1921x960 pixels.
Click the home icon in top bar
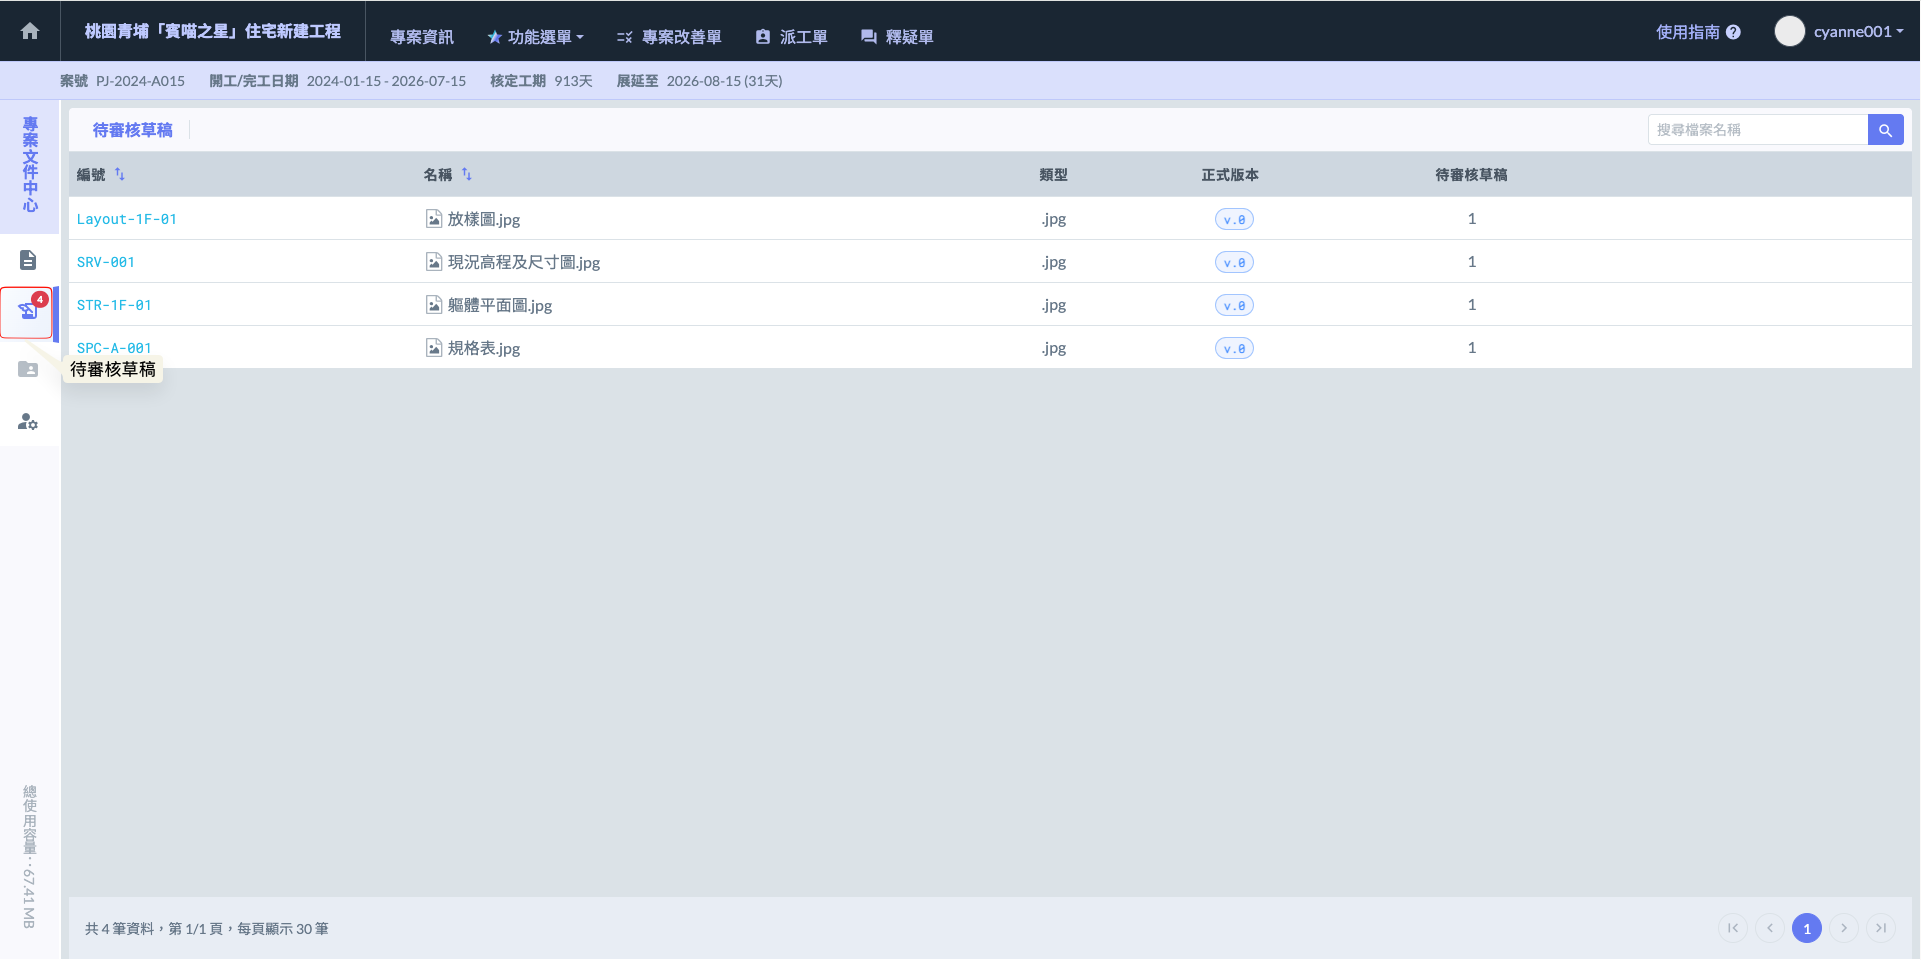[30, 31]
